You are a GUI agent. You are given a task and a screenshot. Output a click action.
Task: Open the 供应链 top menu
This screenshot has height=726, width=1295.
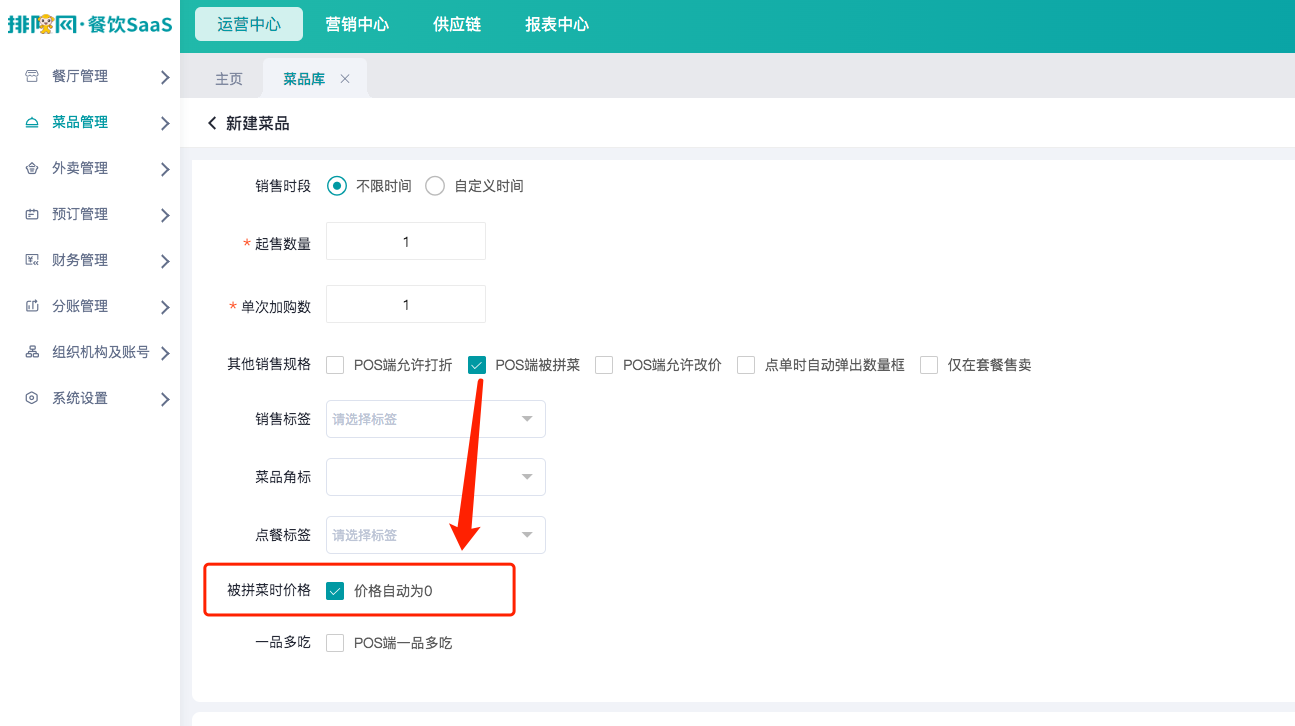pyautogui.click(x=457, y=24)
